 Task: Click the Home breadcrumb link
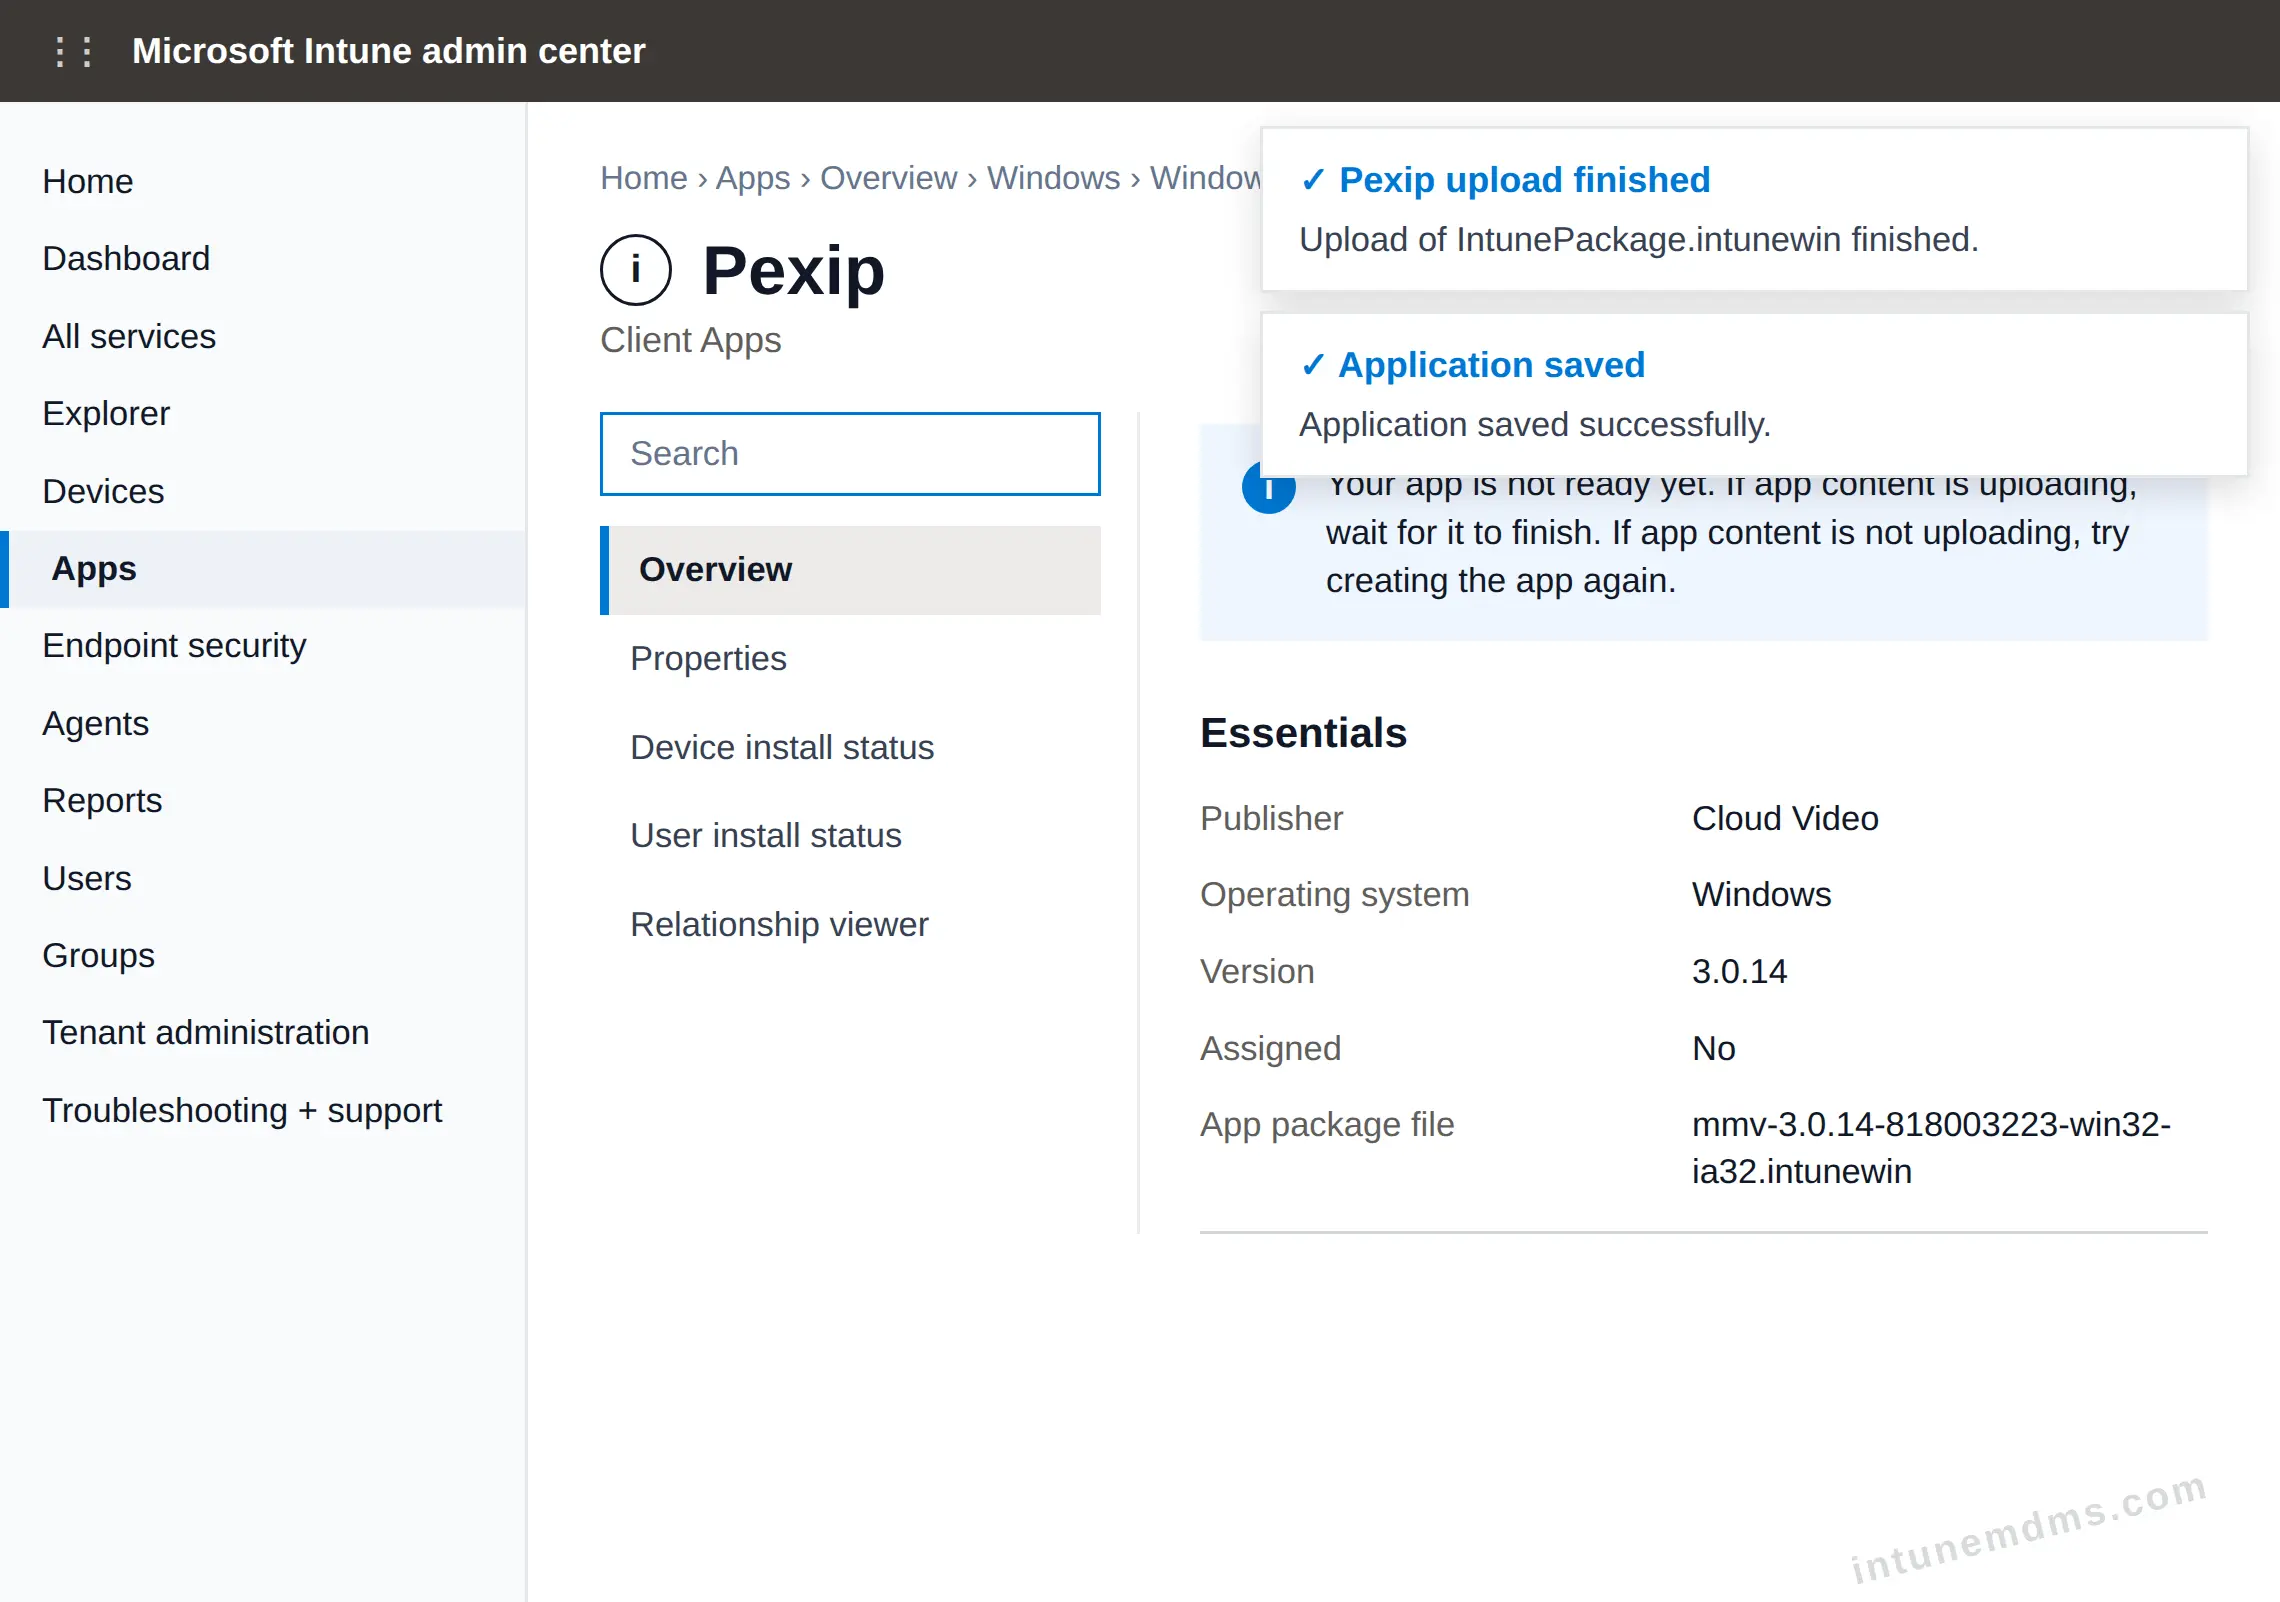click(x=644, y=177)
